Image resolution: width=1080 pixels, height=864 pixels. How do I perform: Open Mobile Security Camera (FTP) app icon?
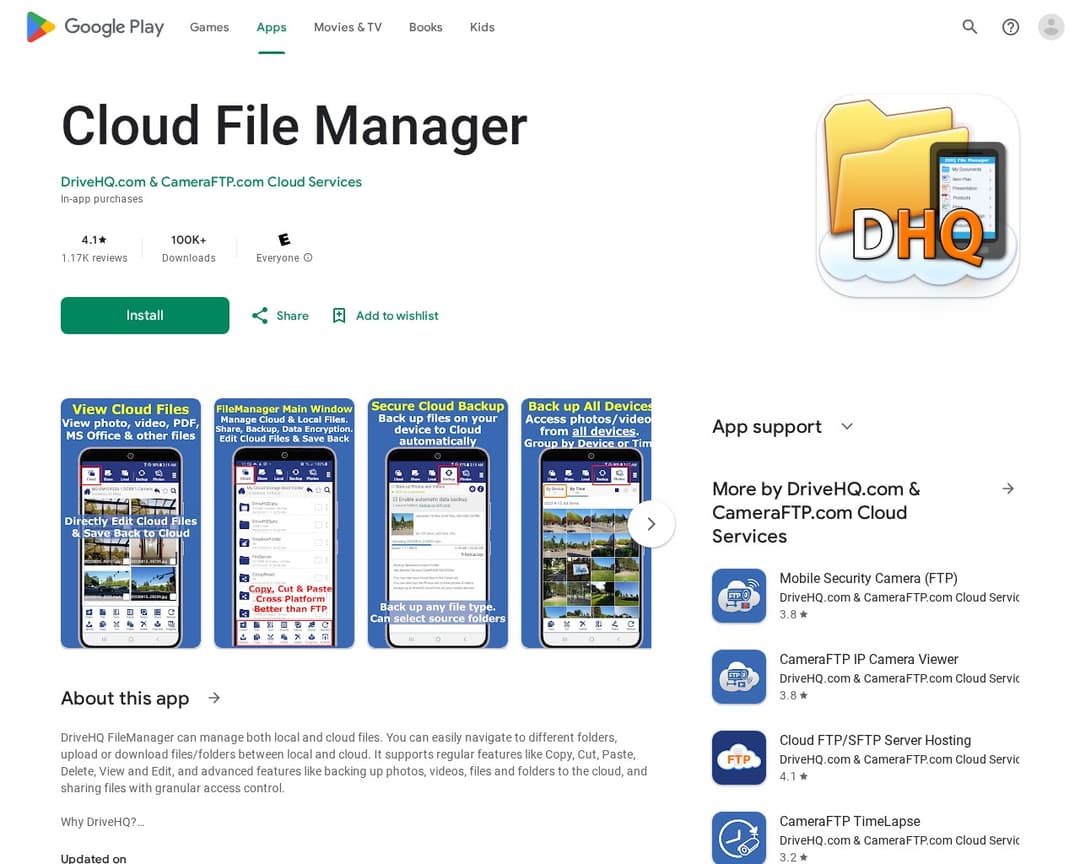tap(739, 595)
